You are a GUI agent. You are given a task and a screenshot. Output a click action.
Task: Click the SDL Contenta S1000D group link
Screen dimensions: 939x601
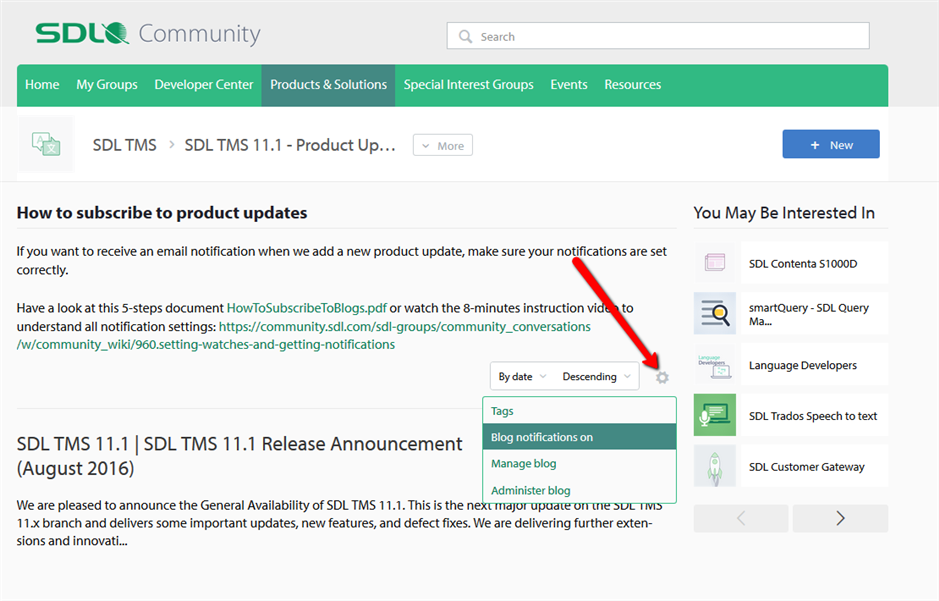(802, 263)
